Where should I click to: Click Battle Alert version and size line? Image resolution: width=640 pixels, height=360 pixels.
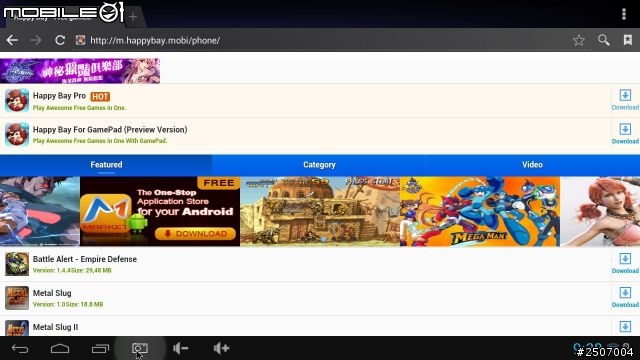tap(72, 271)
